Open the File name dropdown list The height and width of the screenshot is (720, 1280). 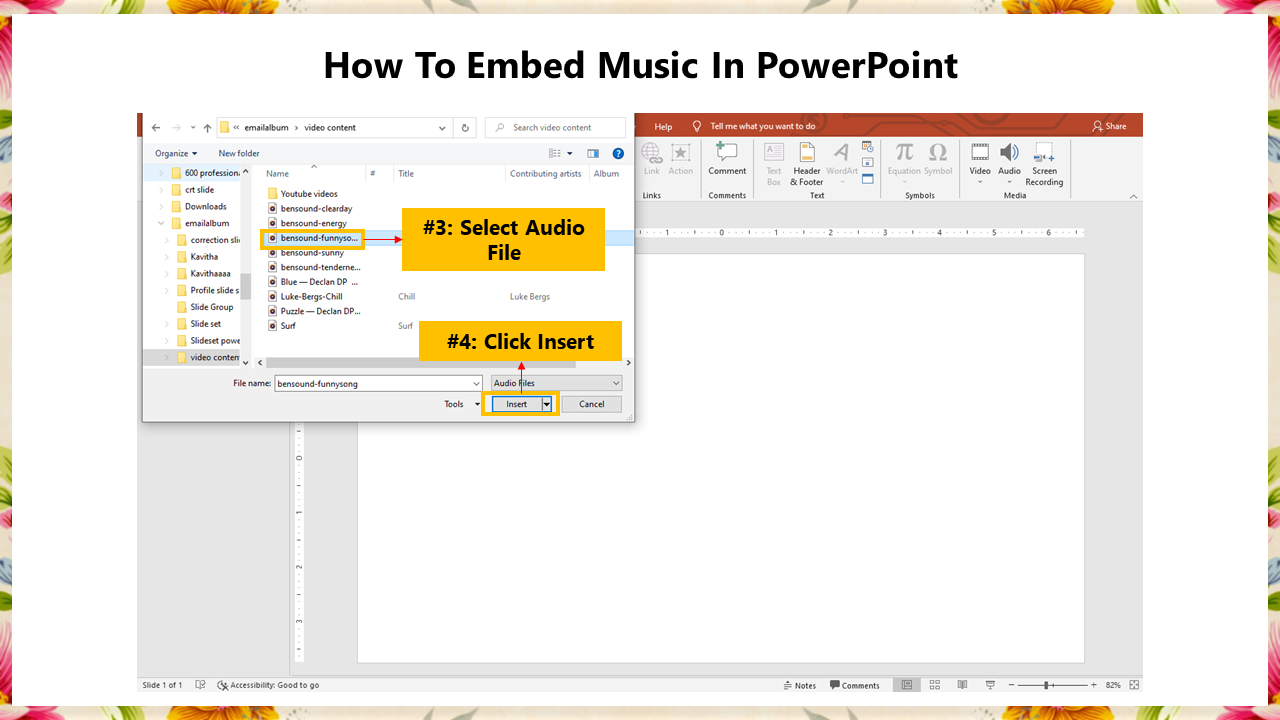pyautogui.click(x=476, y=383)
